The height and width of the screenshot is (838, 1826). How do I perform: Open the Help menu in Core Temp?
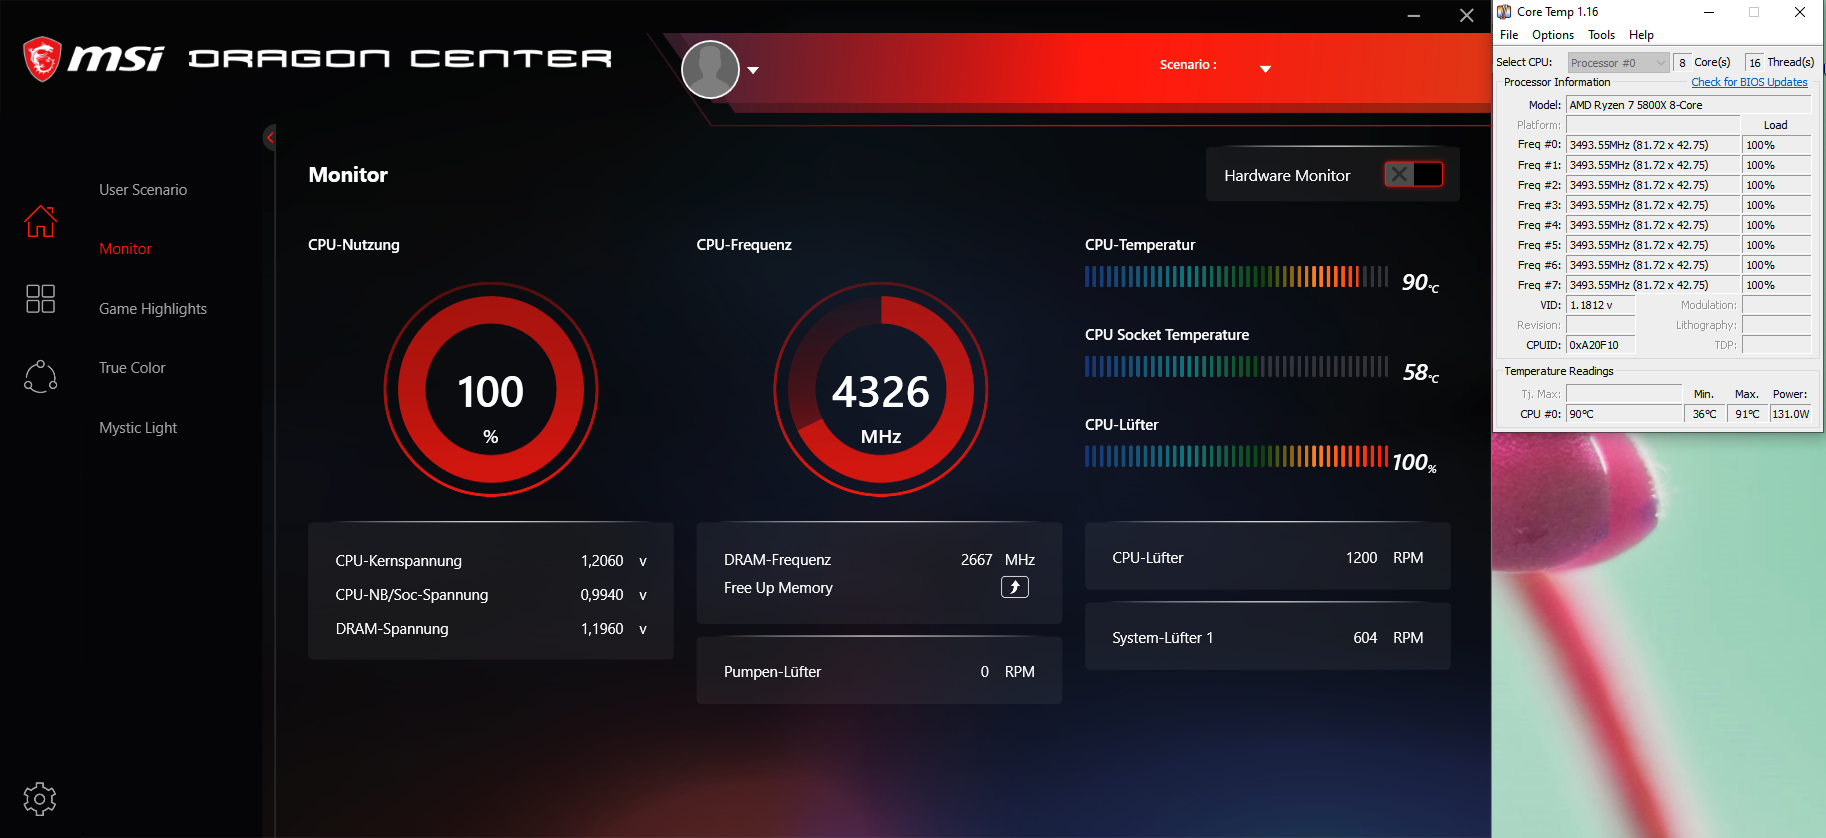point(1641,35)
